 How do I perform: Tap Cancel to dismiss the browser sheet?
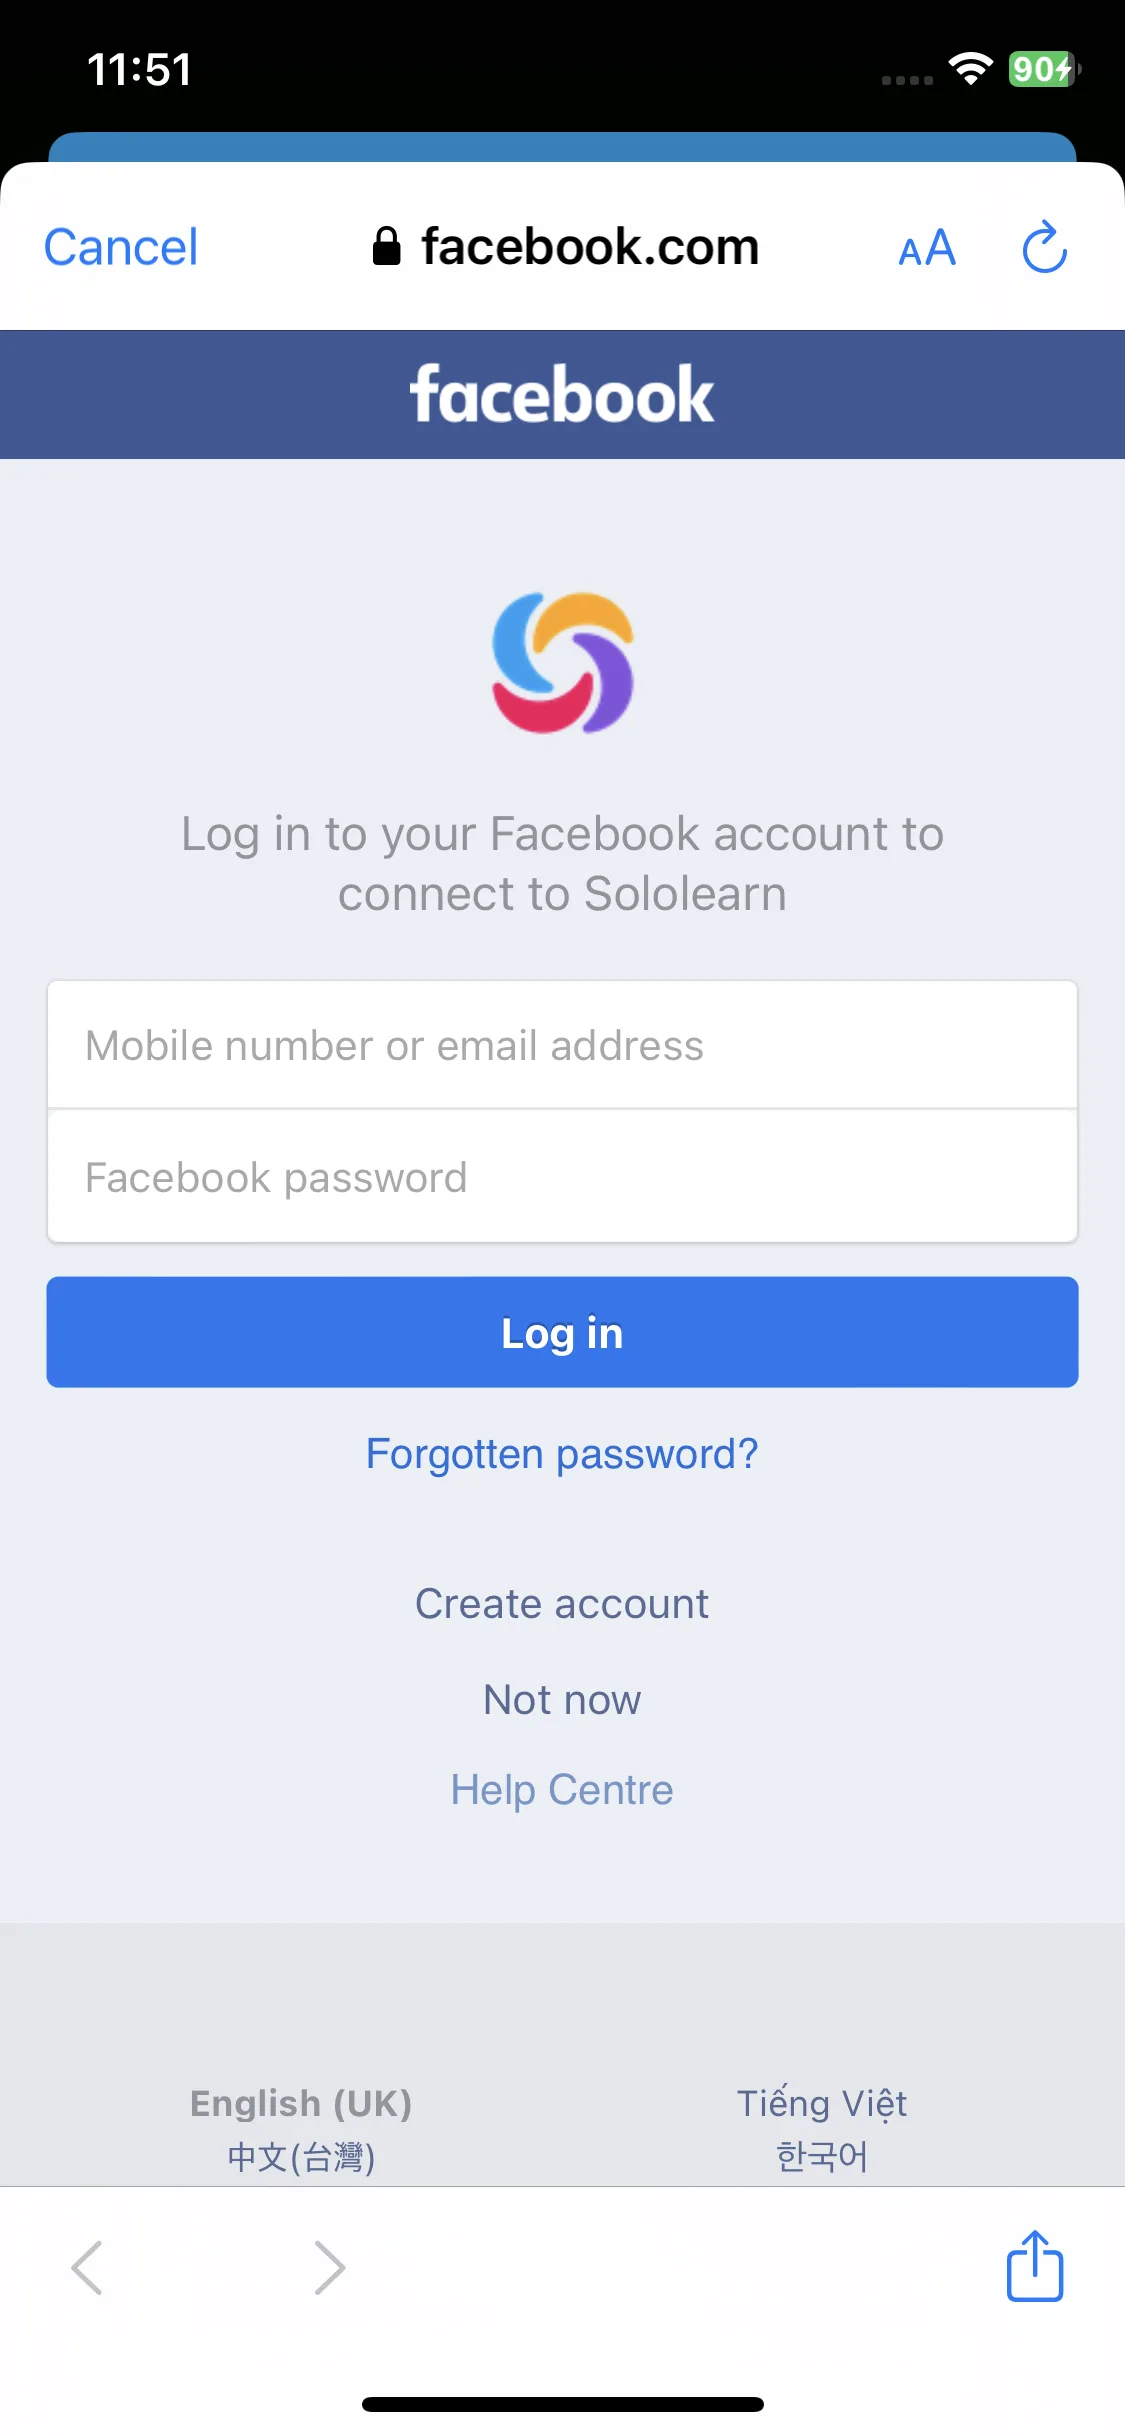coord(121,247)
